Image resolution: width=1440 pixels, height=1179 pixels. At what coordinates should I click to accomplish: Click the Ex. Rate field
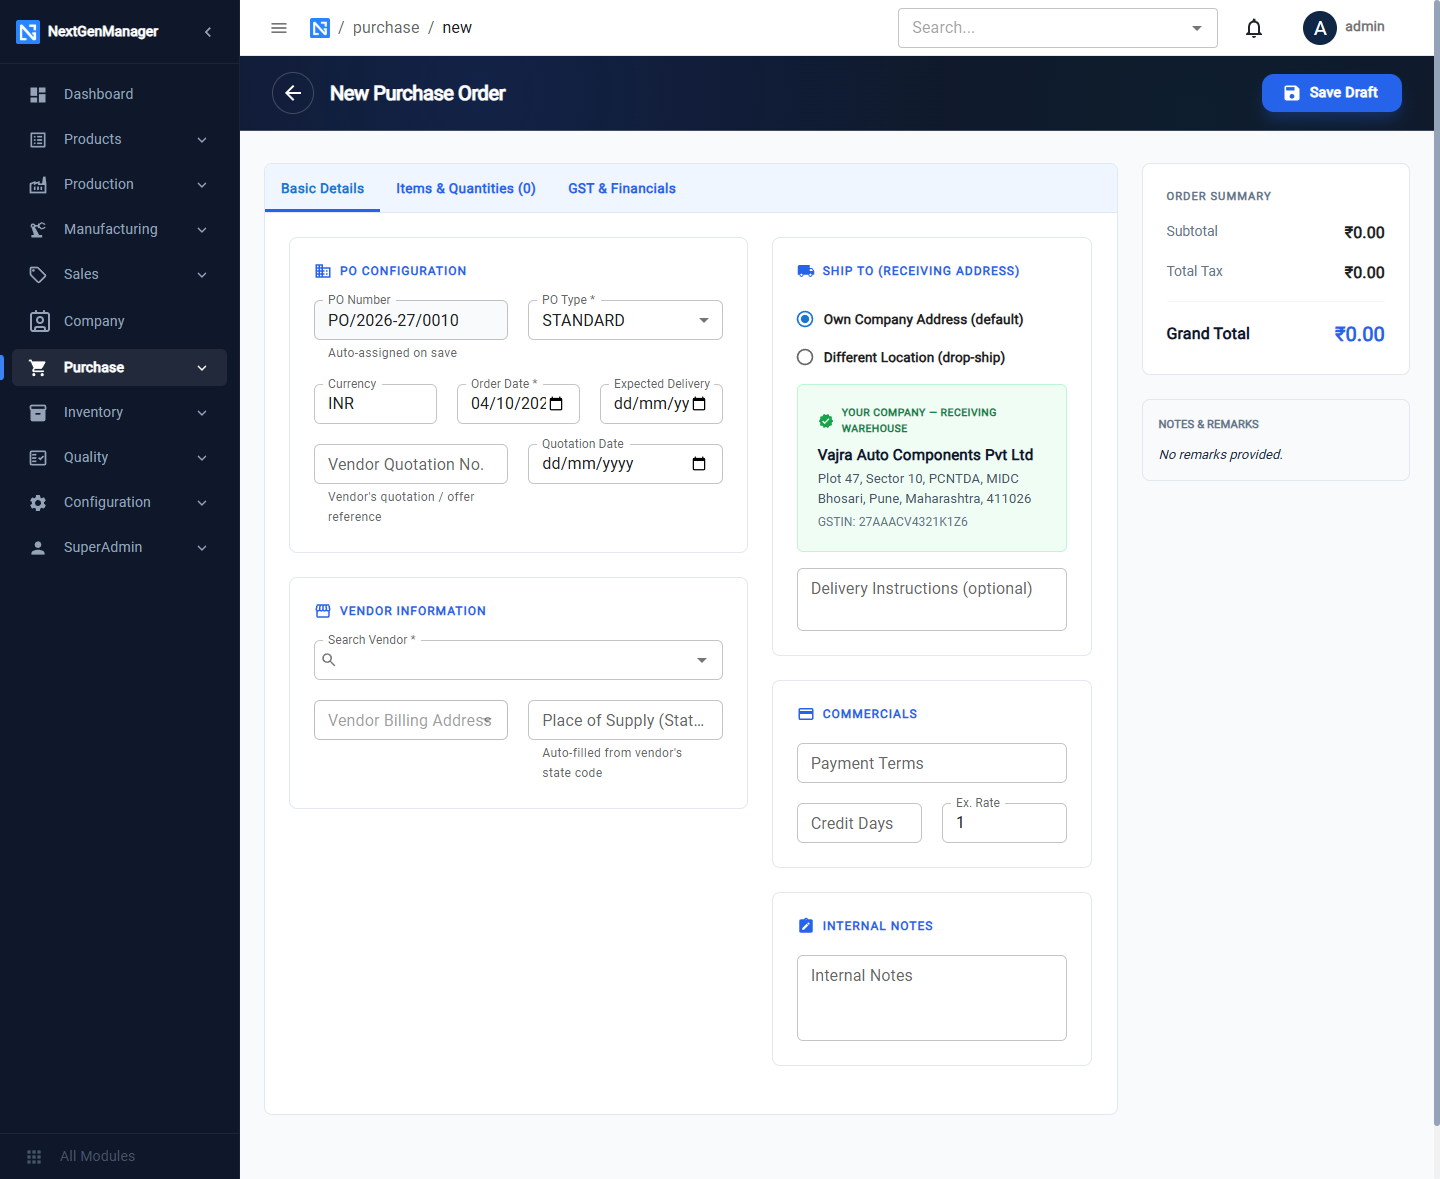(x=1004, y=823)
